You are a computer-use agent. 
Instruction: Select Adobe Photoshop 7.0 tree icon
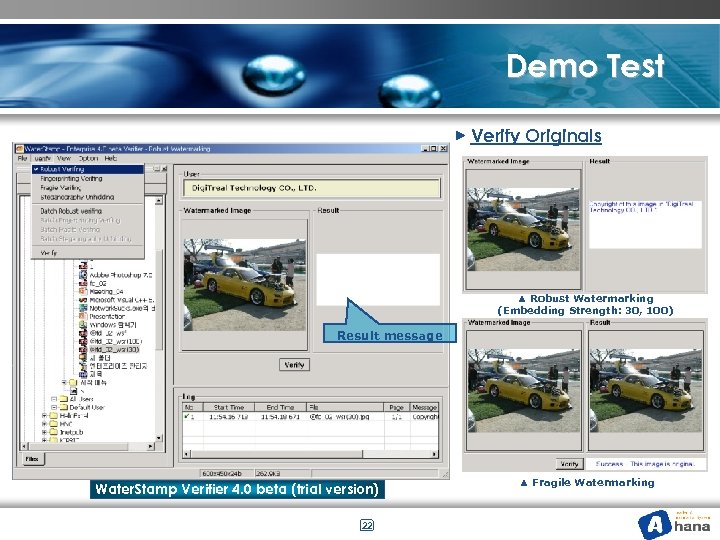(83, 275)
